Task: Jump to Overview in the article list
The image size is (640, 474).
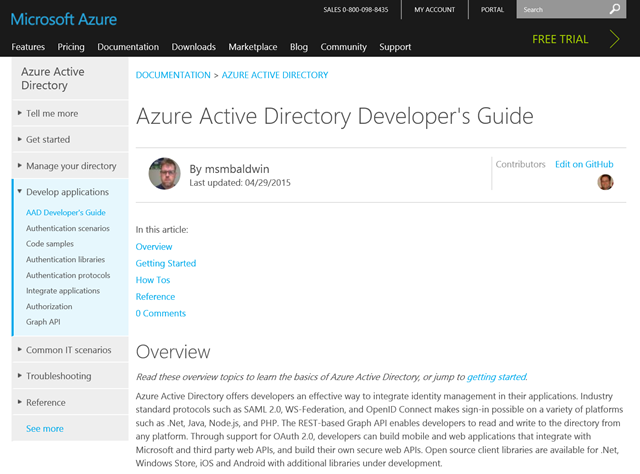Action: tap(154, 247)
